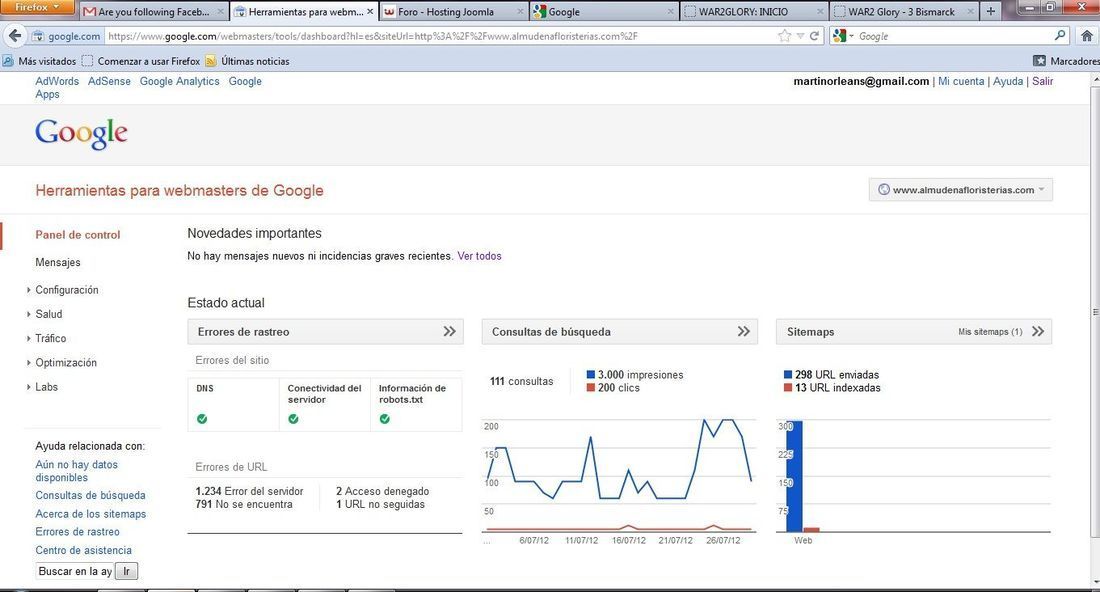This screenshot has width=1100, height=592.
Task: Switch to the Are you following Facebook Gmail tab
Action: 153,11
